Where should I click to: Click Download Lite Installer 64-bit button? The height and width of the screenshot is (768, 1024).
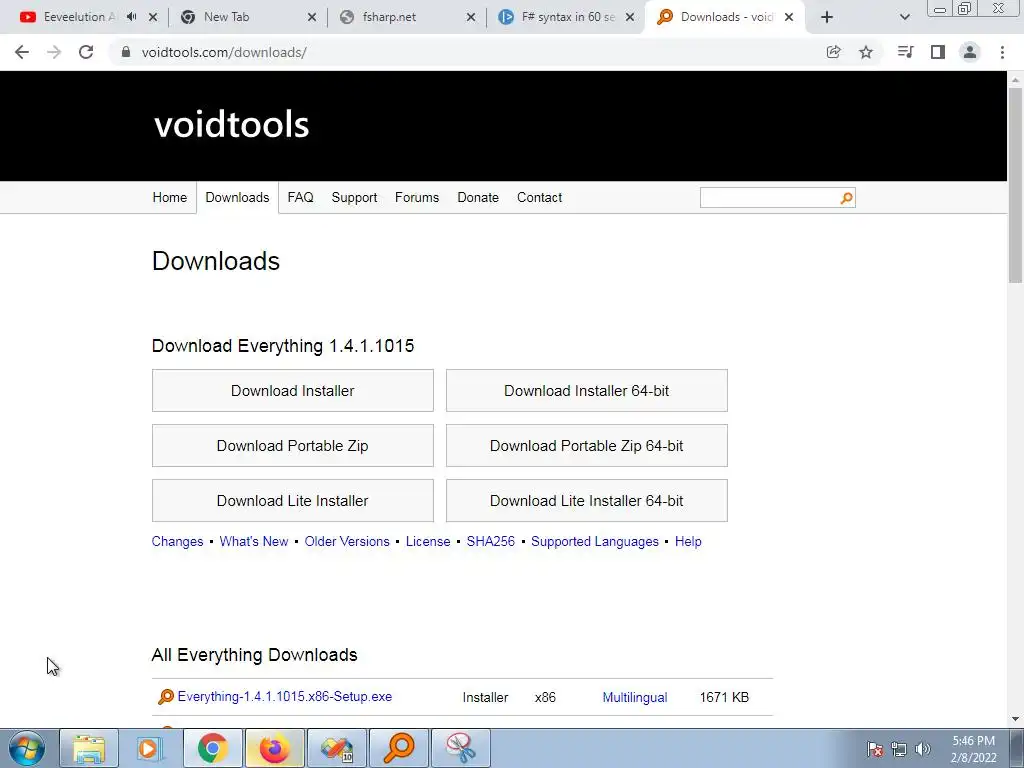point(586,500)
